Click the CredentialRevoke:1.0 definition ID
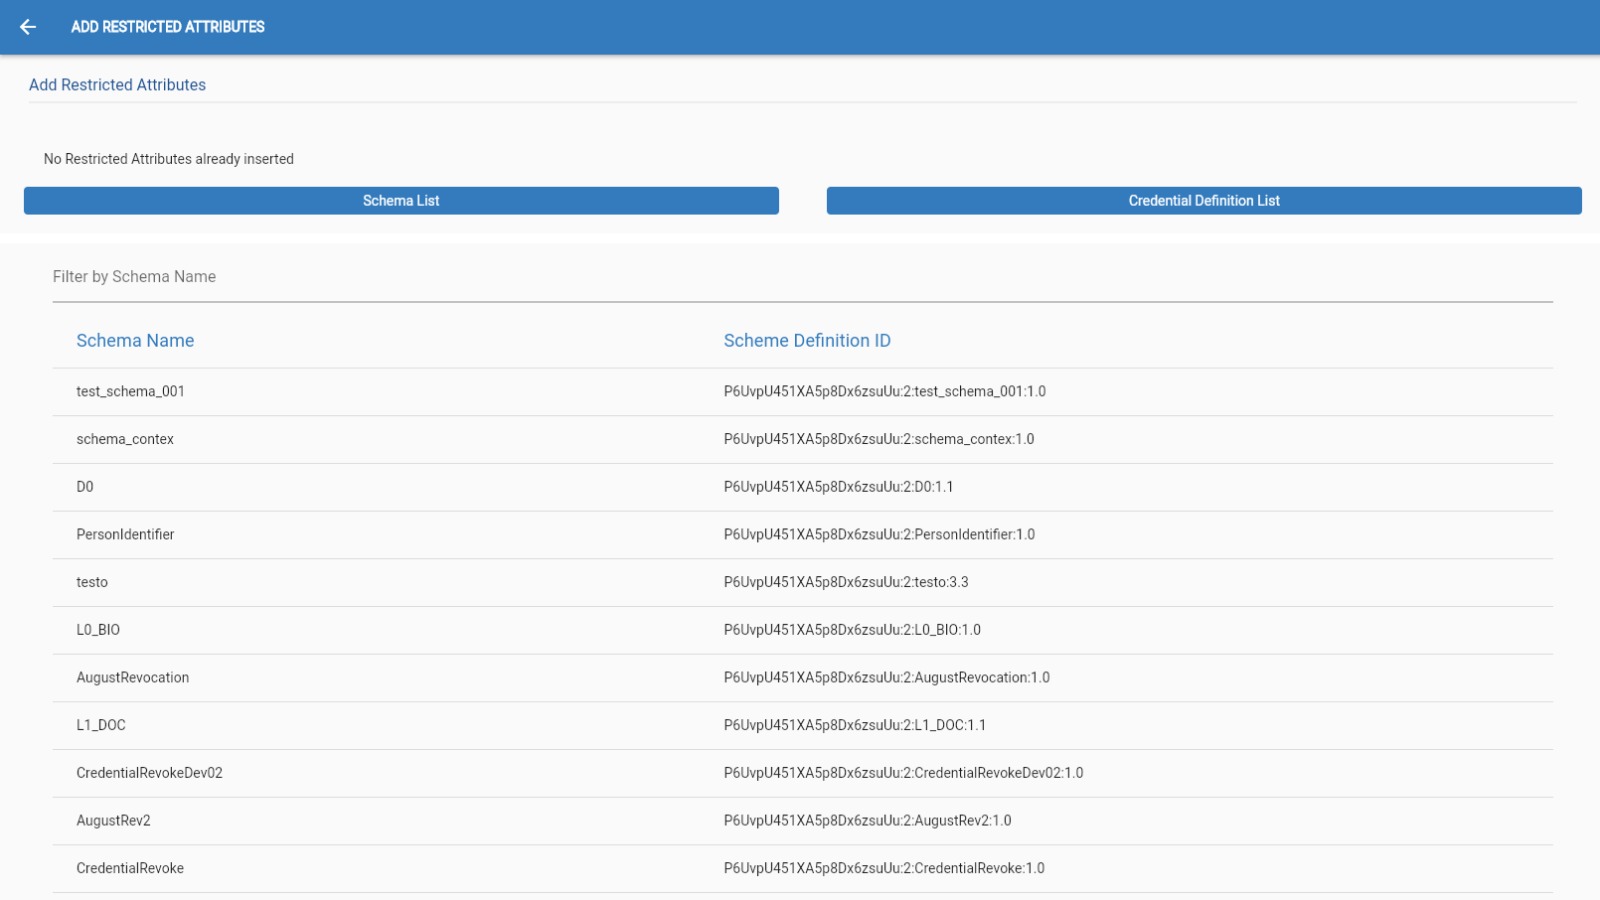 click(x=884, y=869)
